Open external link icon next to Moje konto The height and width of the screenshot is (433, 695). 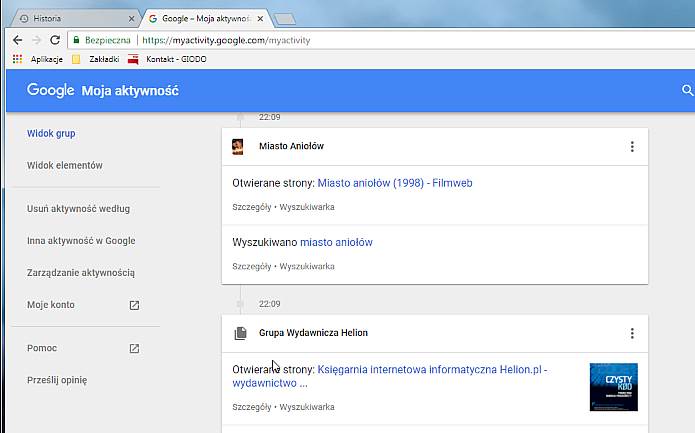pyautogui.click(x=134, y=305)
